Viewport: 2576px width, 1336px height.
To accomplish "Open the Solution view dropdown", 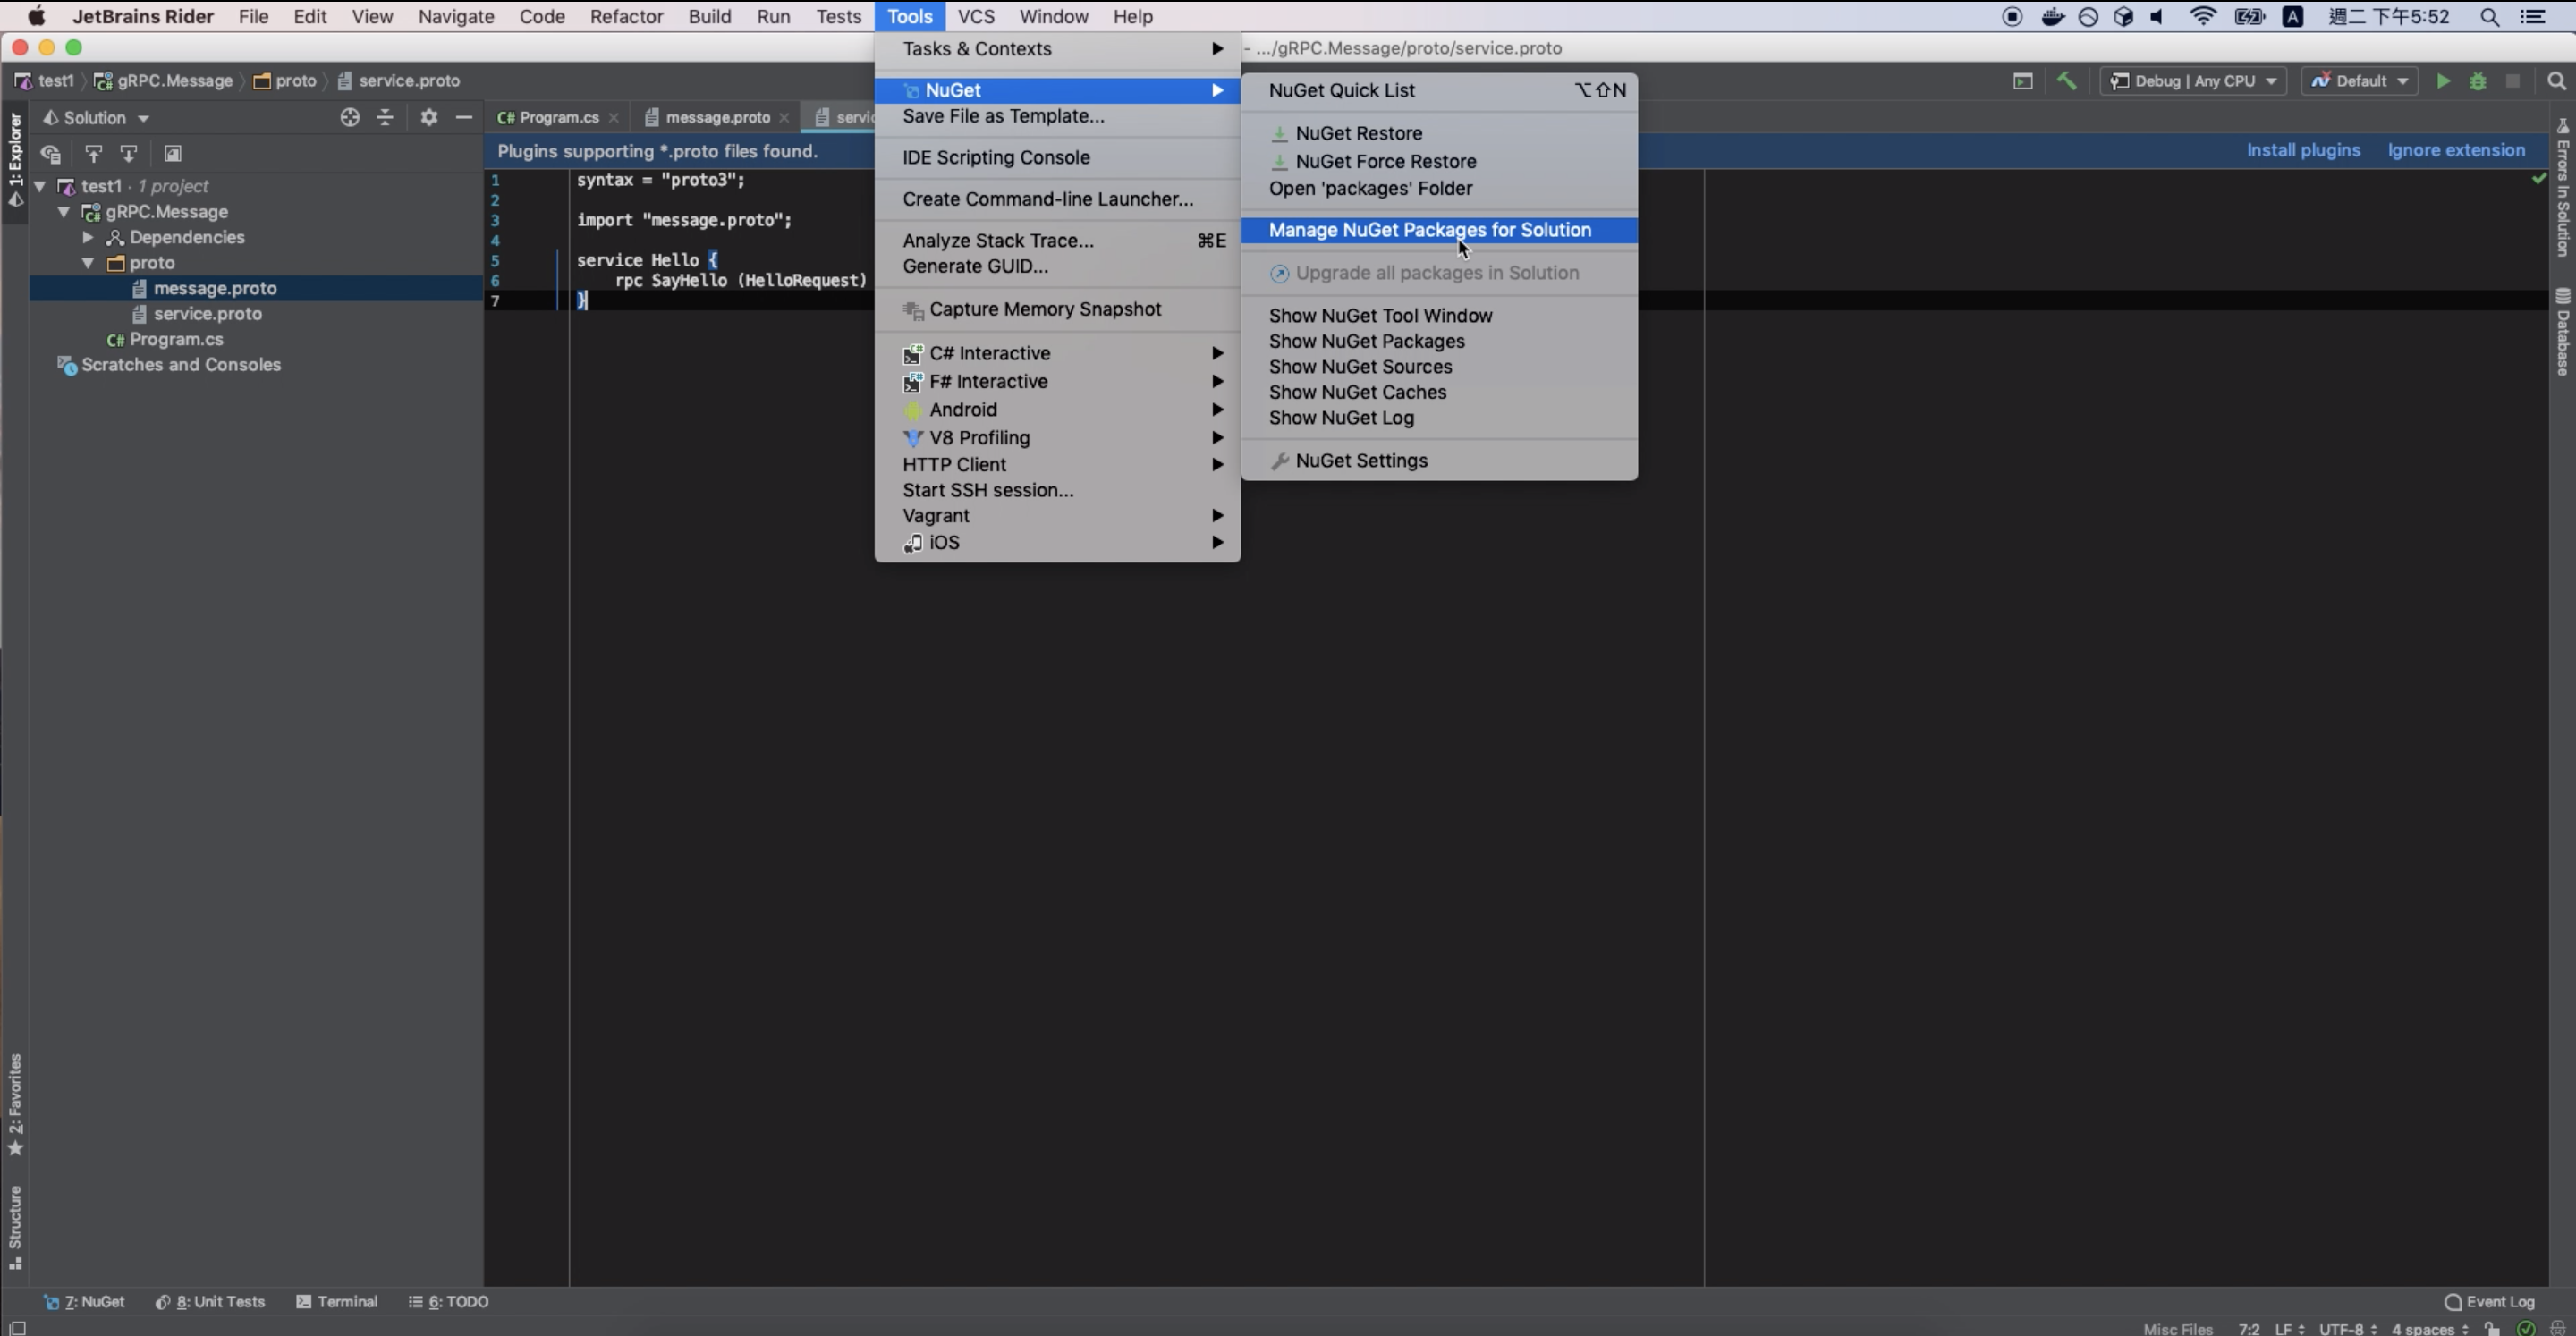I will tap(96, 117).
